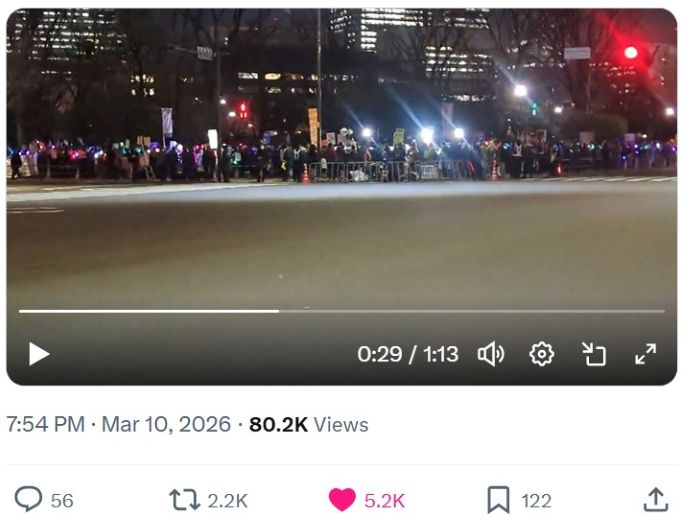Screen dimensions: 686x521
Task: Click the 2.2K reposts count
Action: coord(228,500)
